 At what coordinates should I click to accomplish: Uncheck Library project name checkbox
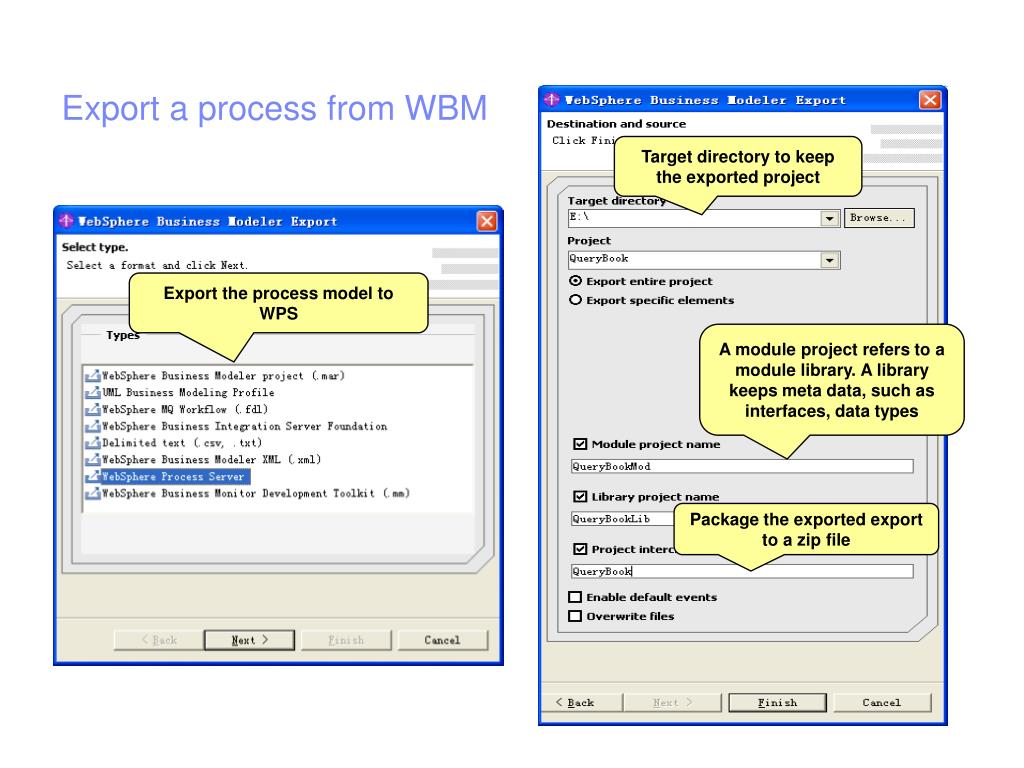pyautogui.click(x=580, y=496)
